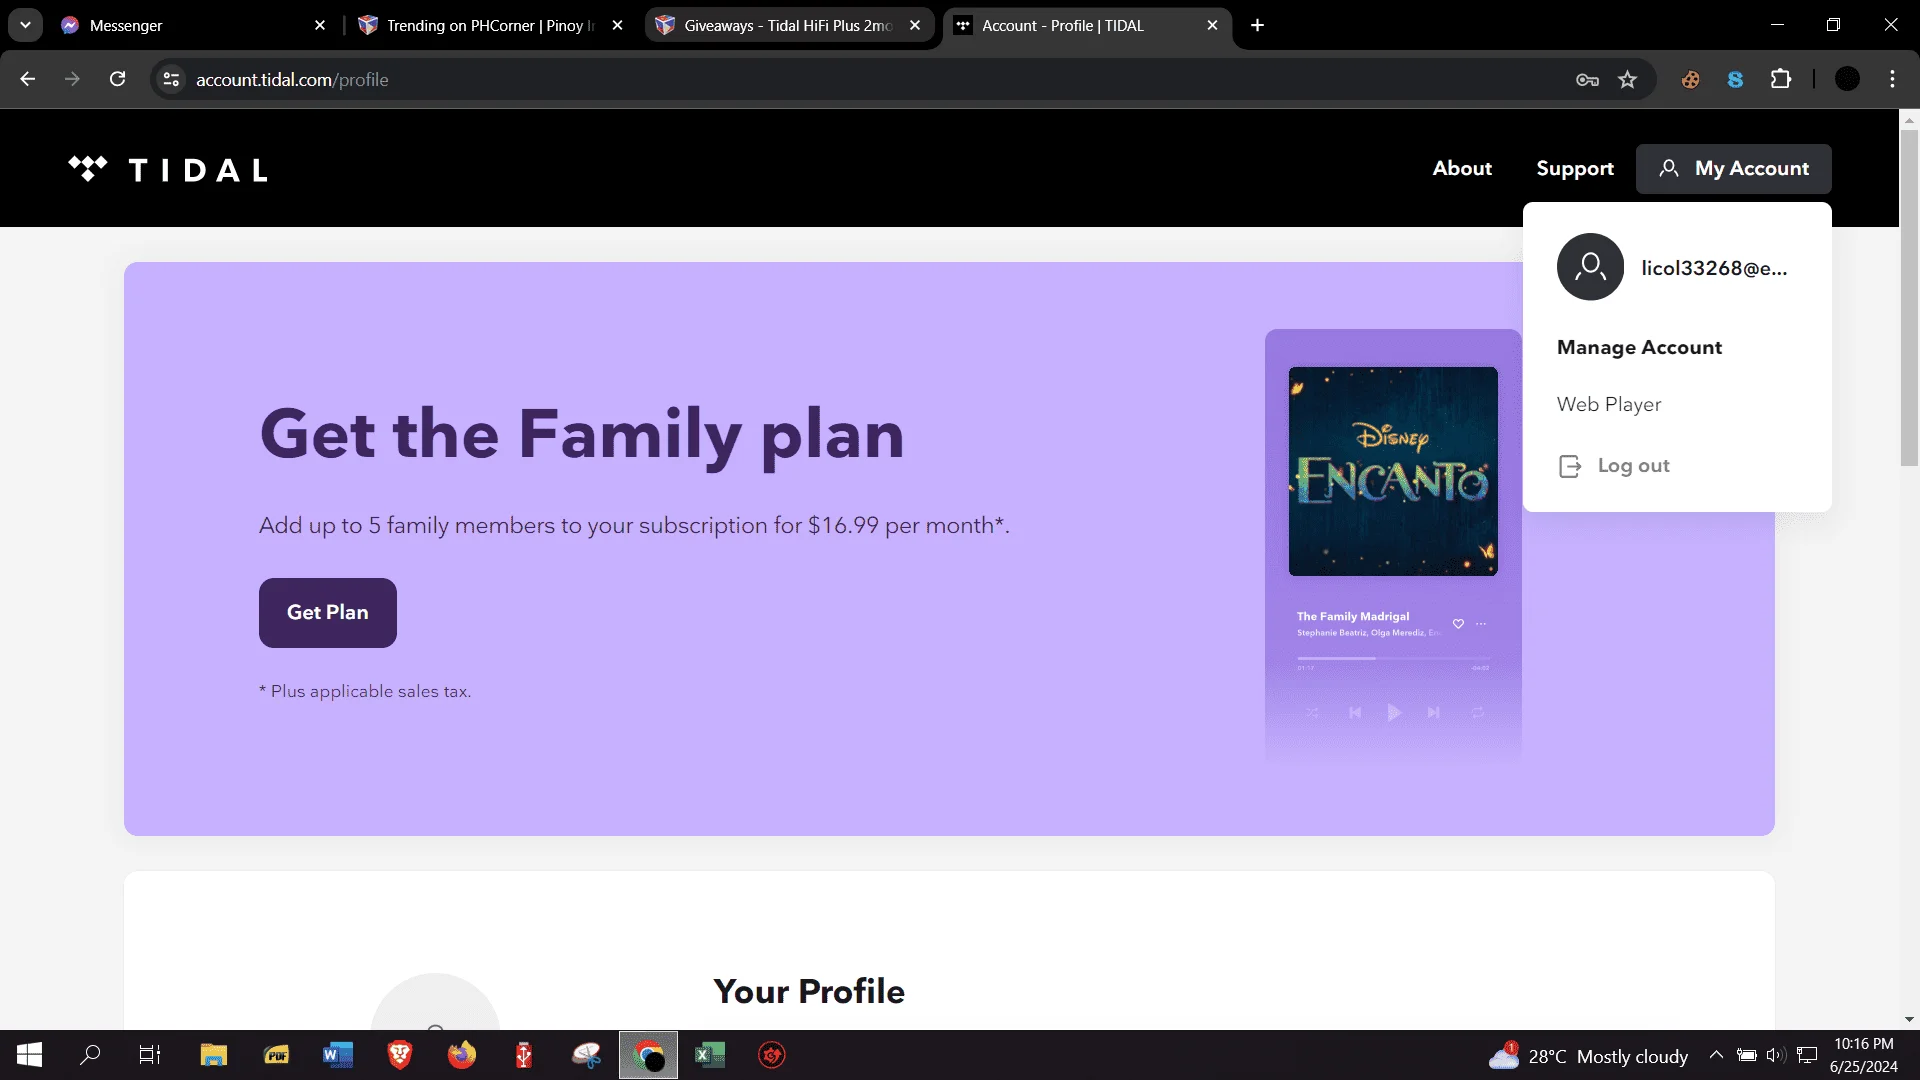The width and height of the screenshot is (1920, 1080).
Task: Click the scroll down arrow of scrollbar
Action: pos(1909,1019)
